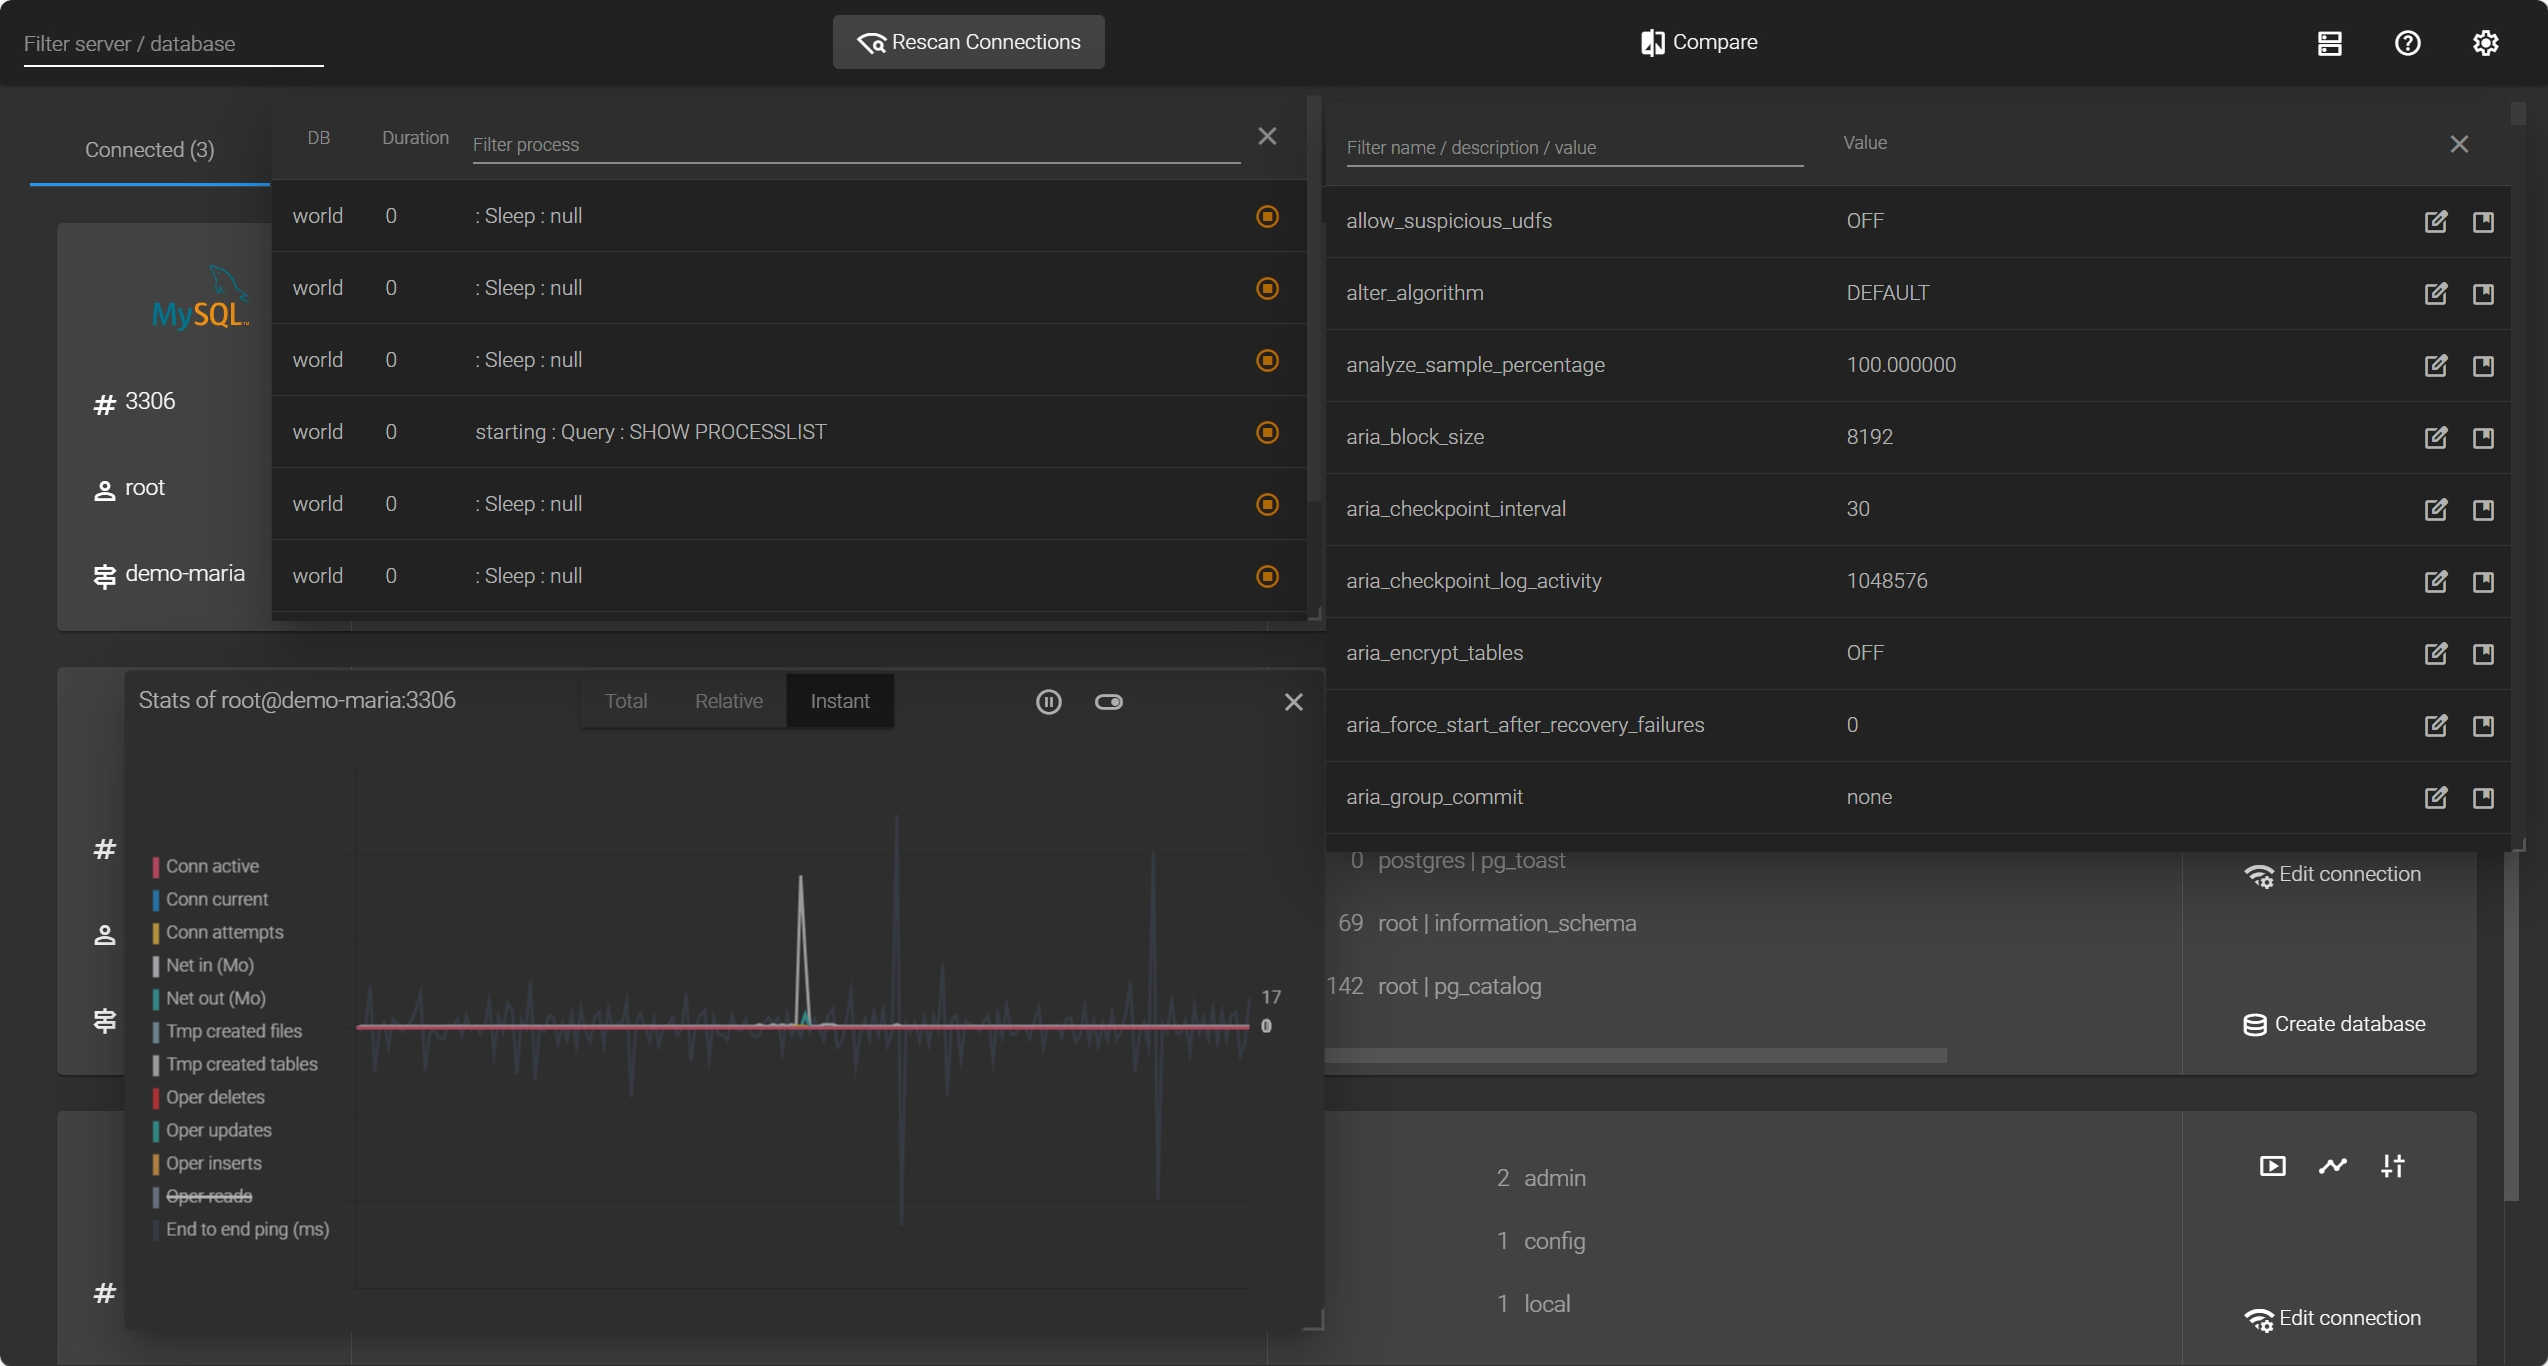2548x1366 pixels.
Task: Click the save icon for aria_block_size
Action: click(x=2483, y=437)
